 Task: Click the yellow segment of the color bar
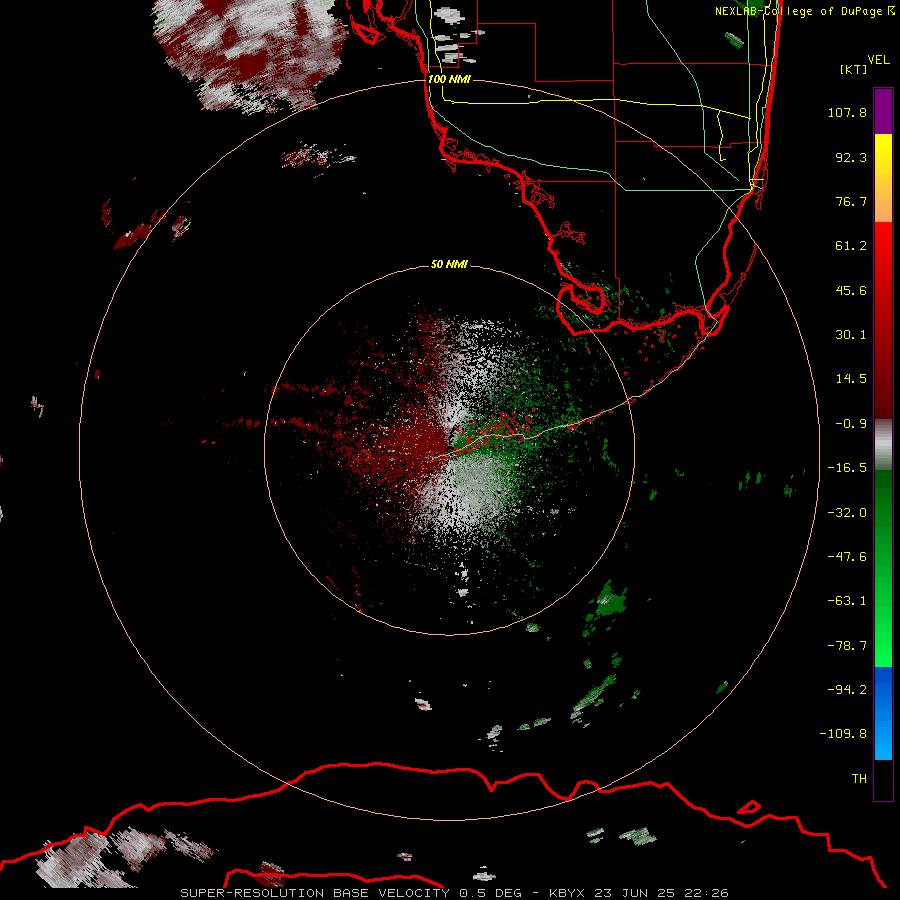pos(883,178)
